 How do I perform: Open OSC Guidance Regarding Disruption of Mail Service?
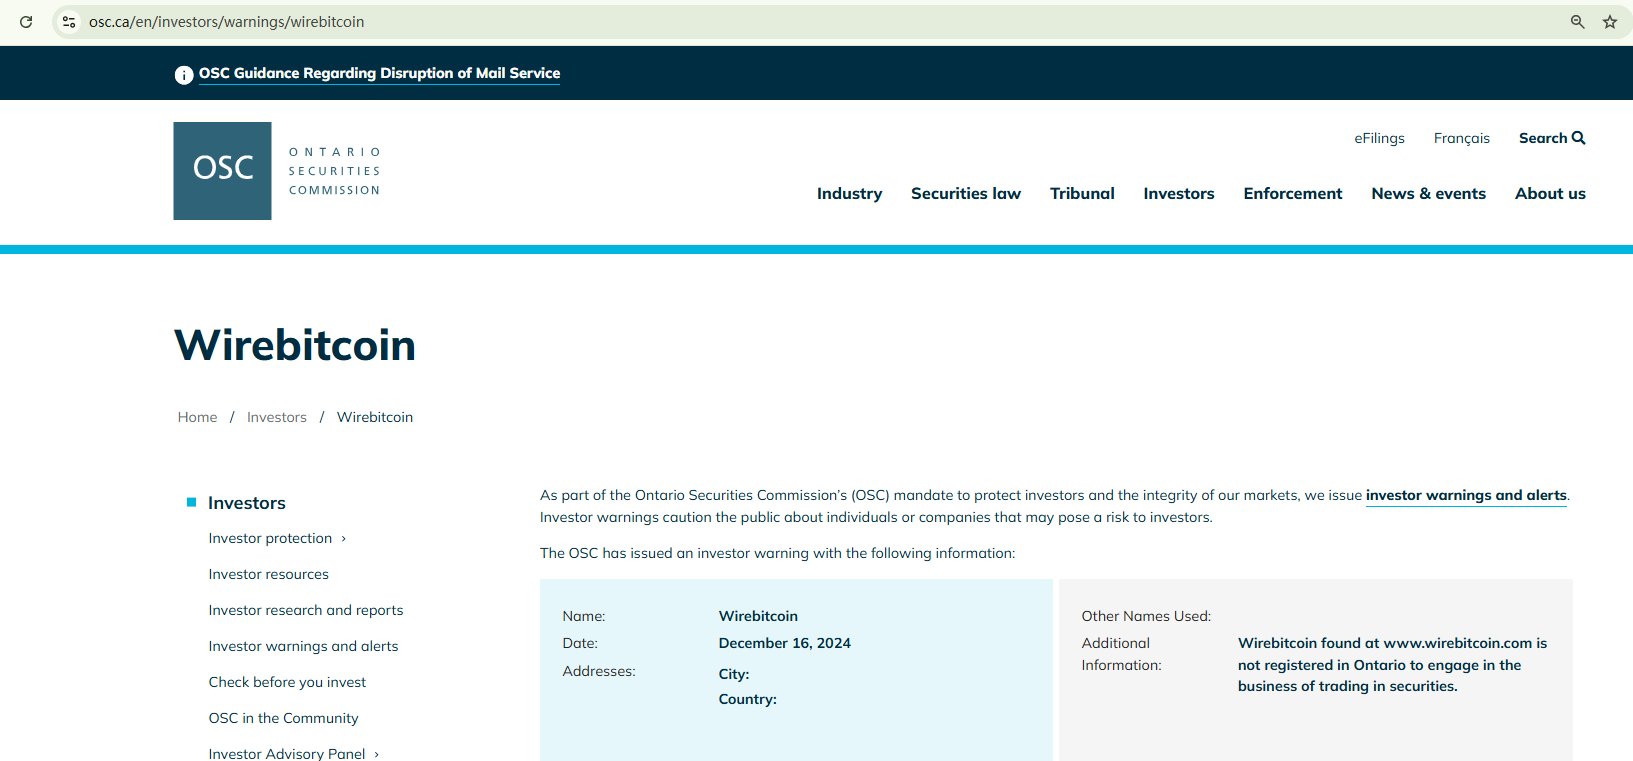[x=379, y=74]
